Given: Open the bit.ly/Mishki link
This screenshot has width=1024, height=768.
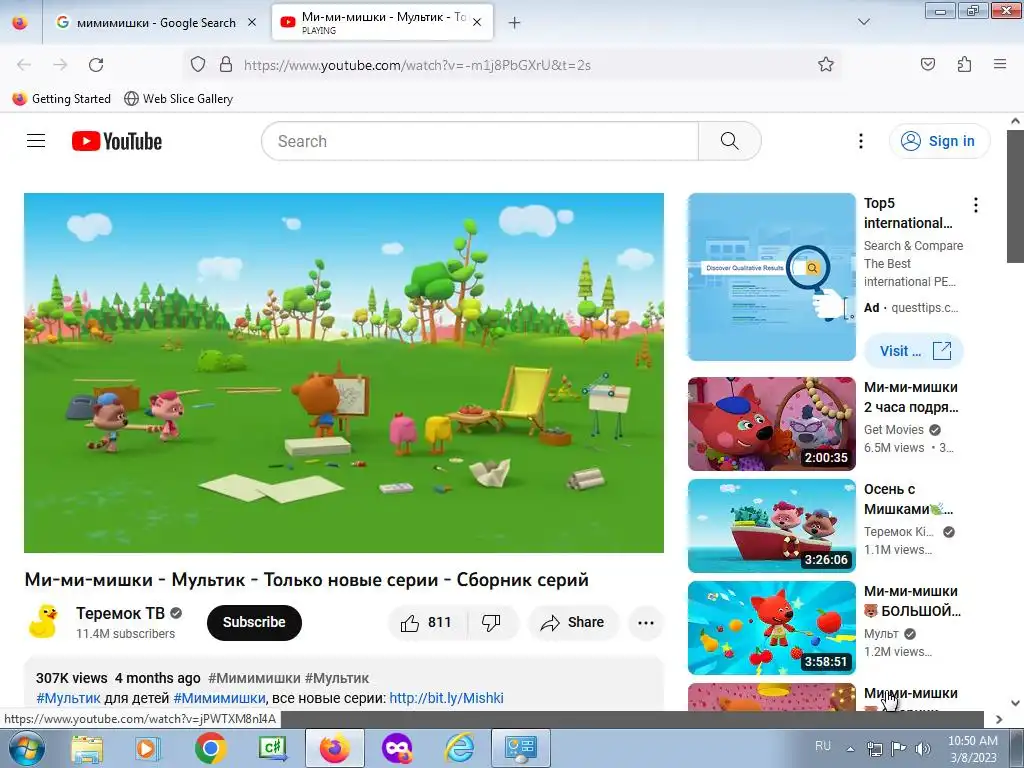Looking at the screenshot, I should tap(446, 697).
